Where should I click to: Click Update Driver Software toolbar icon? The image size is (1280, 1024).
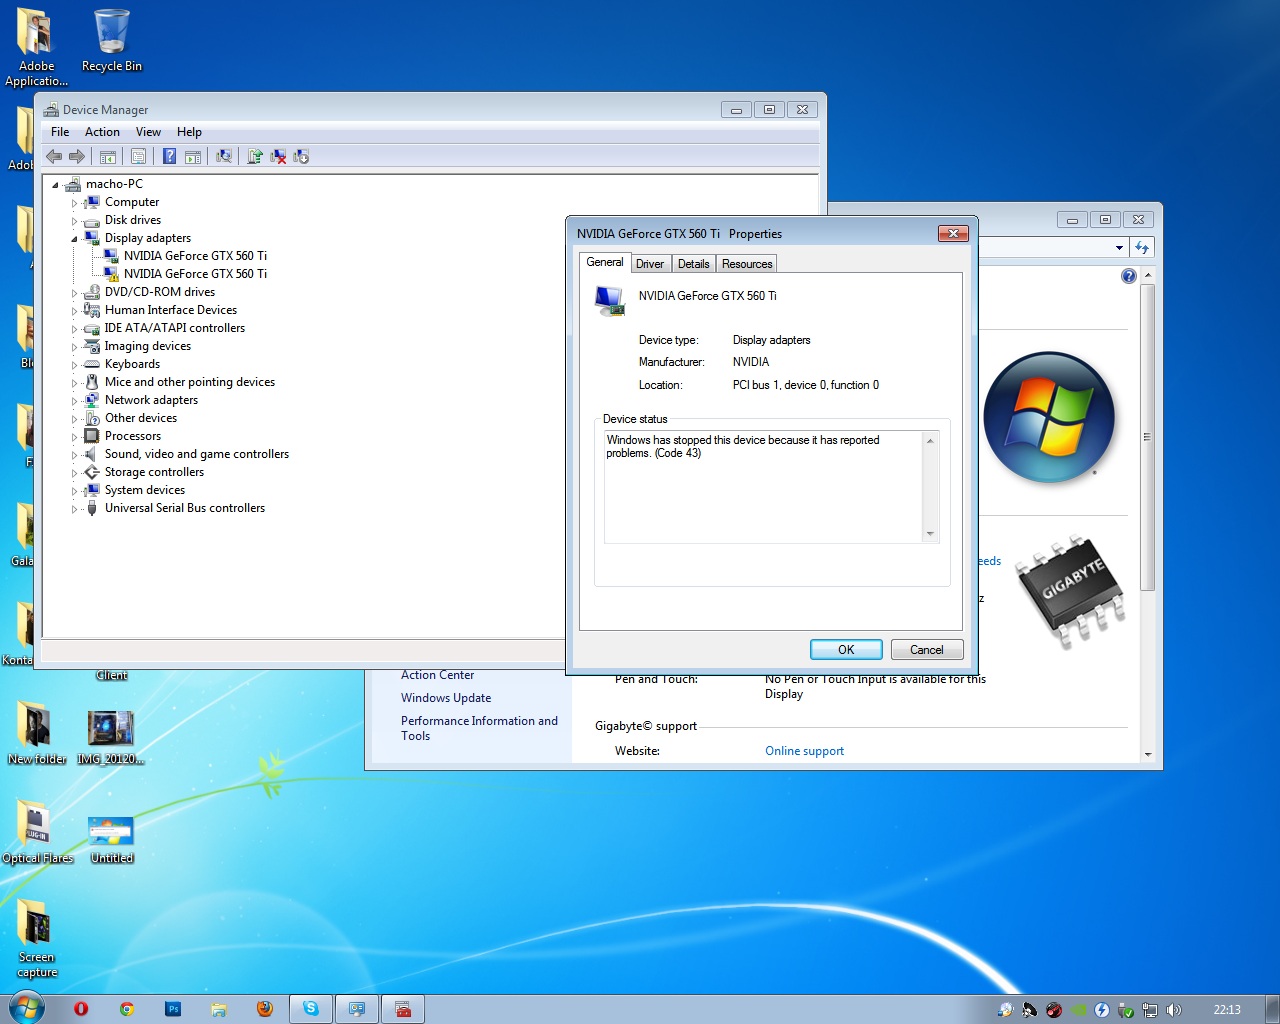point(255,156)
